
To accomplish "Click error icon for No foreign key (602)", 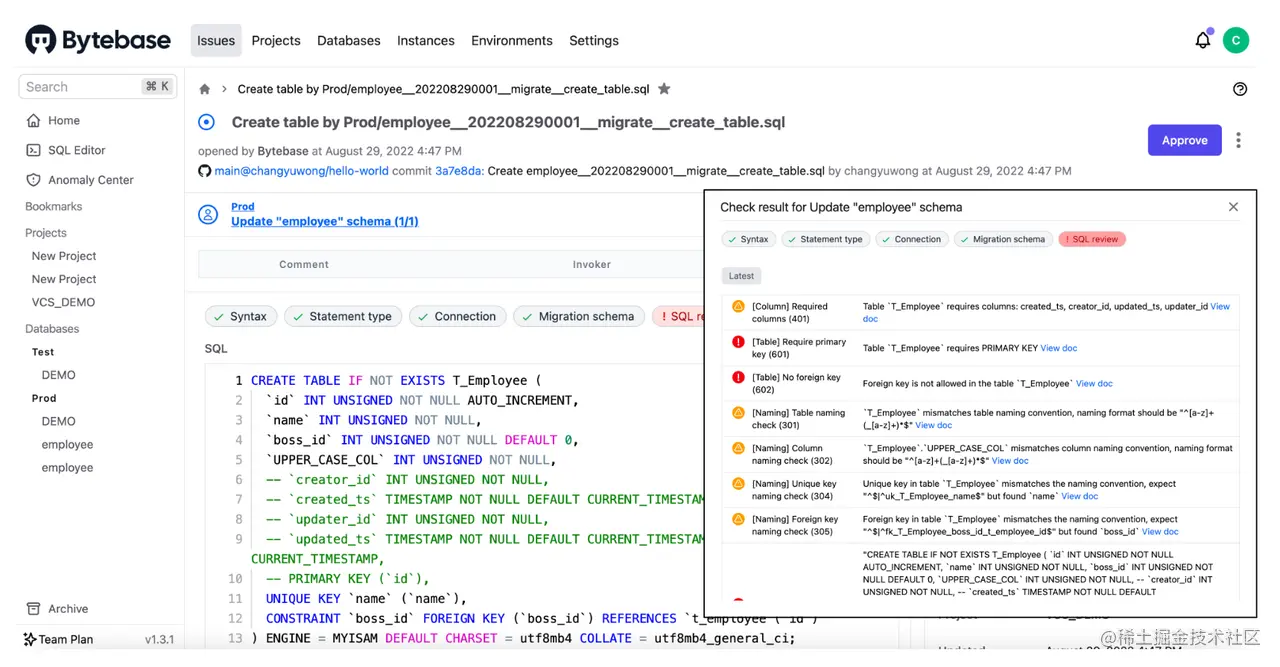I will [738, 377].
